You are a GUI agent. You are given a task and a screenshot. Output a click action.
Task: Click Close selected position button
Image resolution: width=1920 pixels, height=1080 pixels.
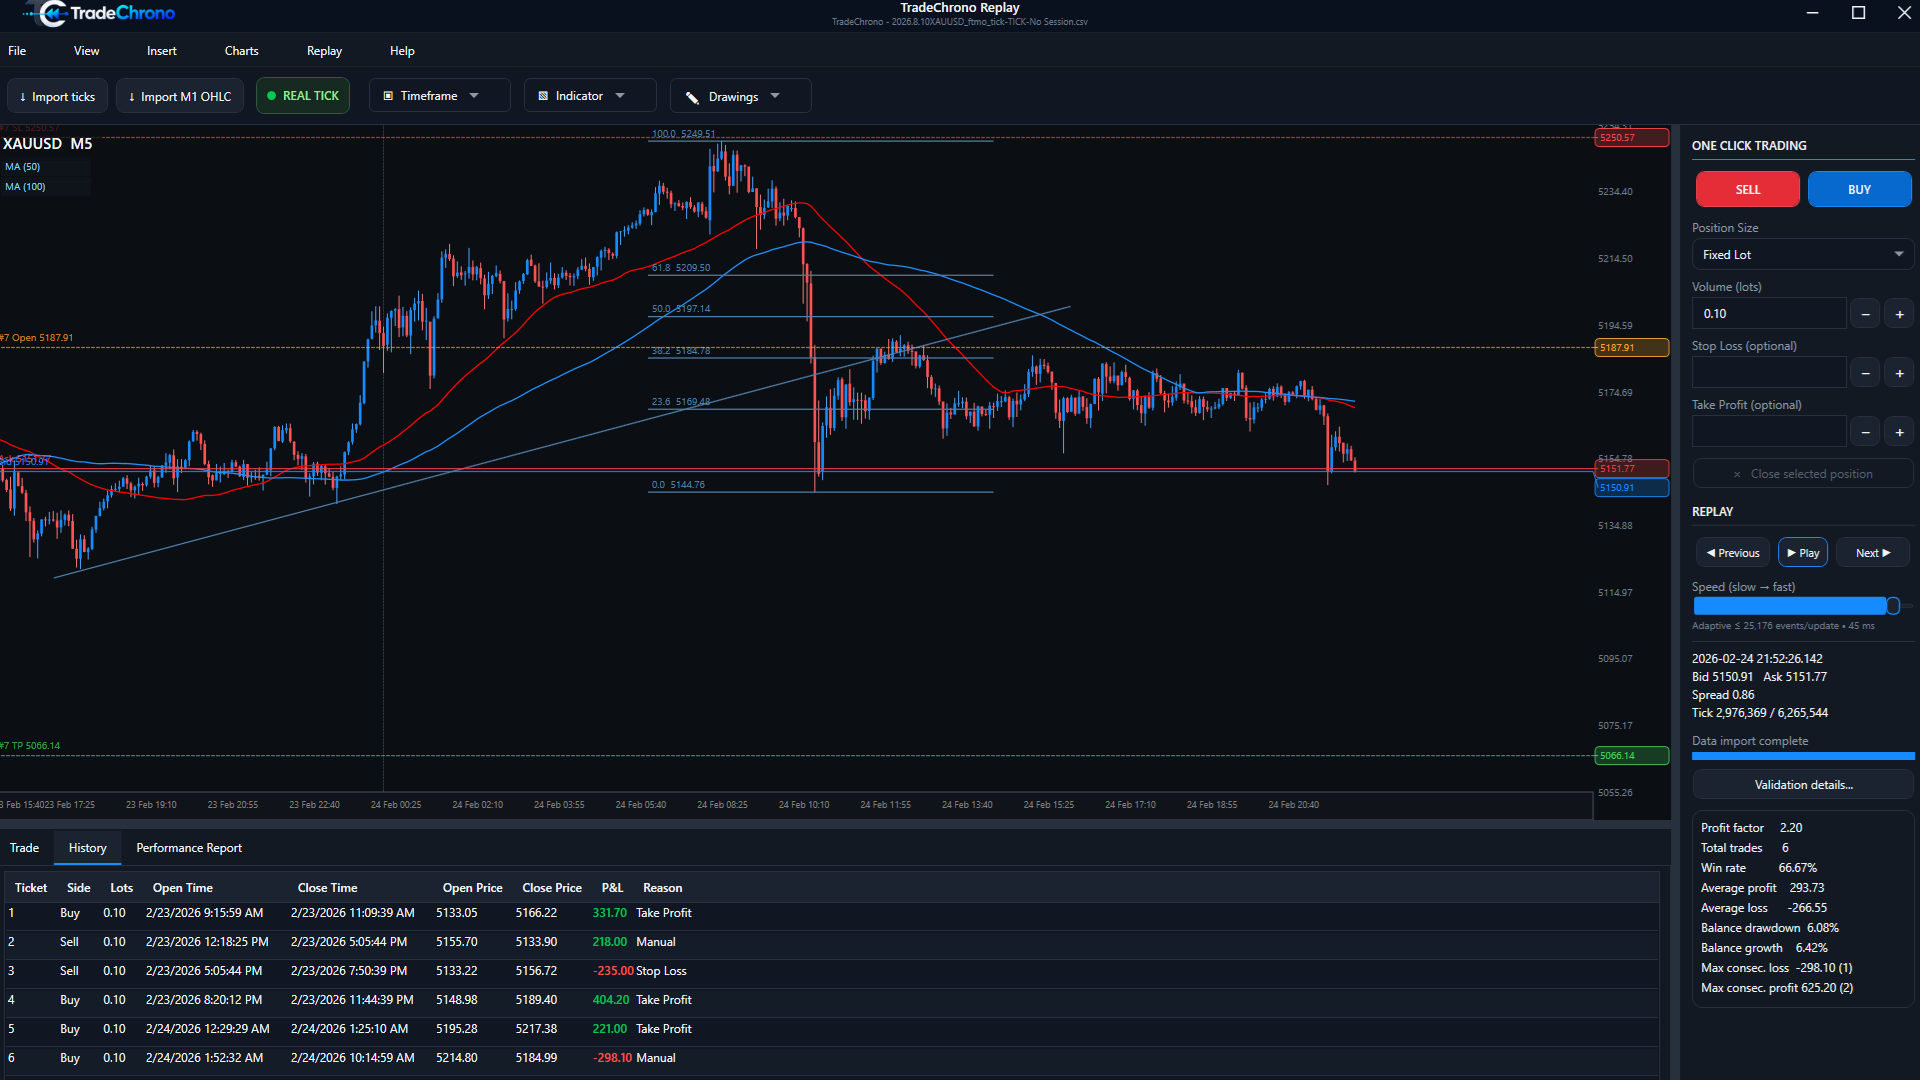pos(1803,474)
